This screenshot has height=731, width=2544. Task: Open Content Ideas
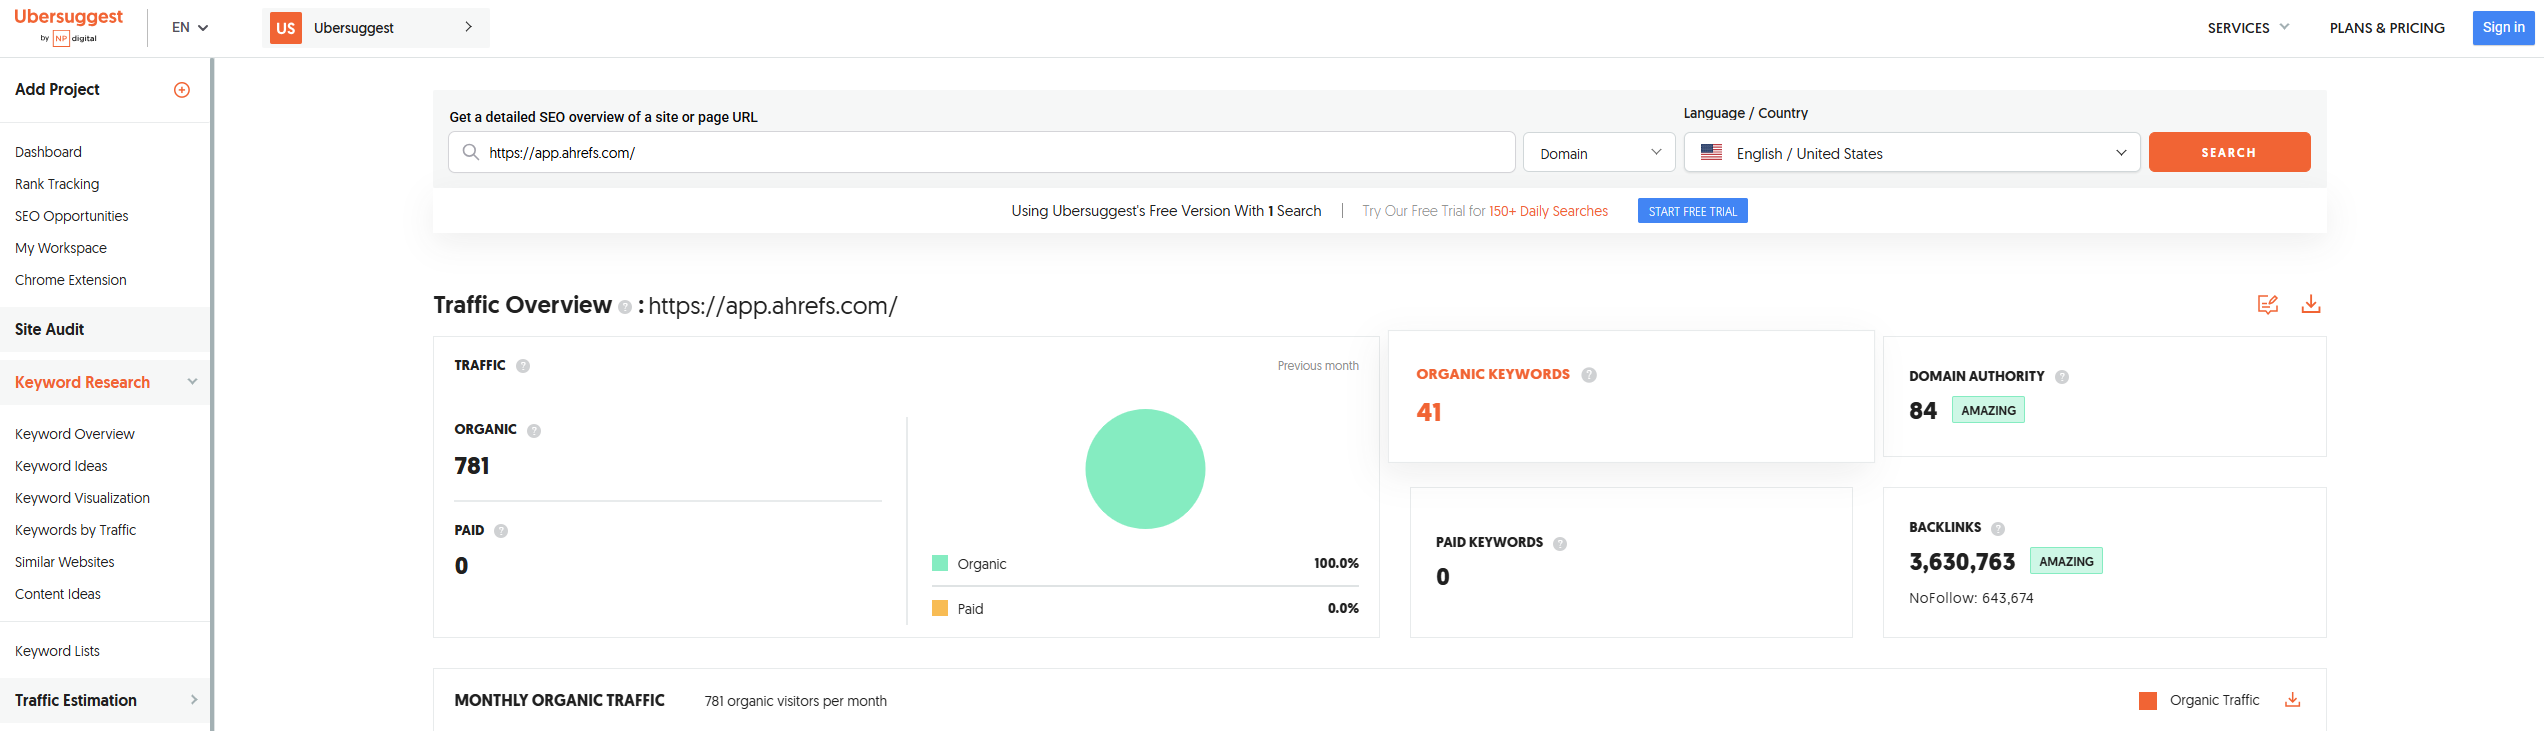(x=58, y=594)
